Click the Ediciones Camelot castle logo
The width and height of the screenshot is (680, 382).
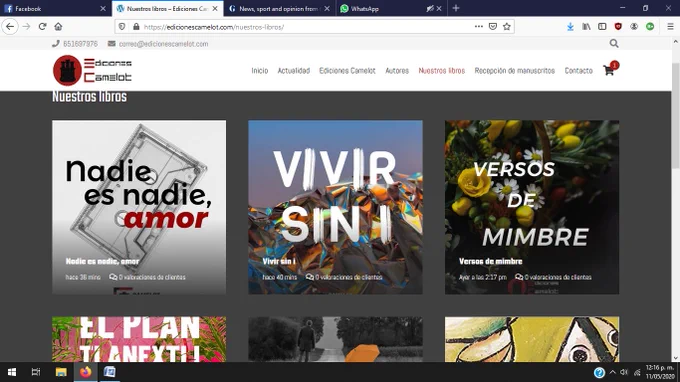pyautogui.click(x=92, y=70)
